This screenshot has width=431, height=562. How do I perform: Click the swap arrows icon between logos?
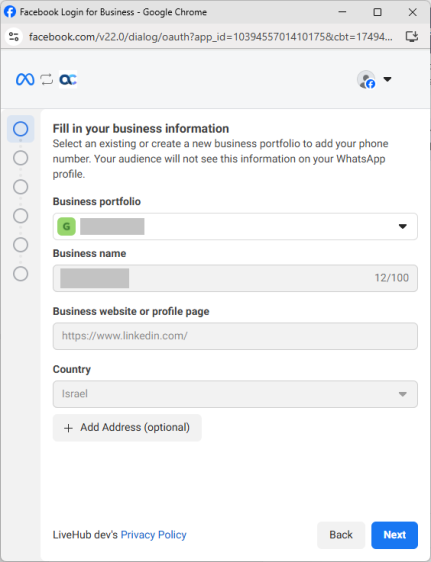pos(47,79)
